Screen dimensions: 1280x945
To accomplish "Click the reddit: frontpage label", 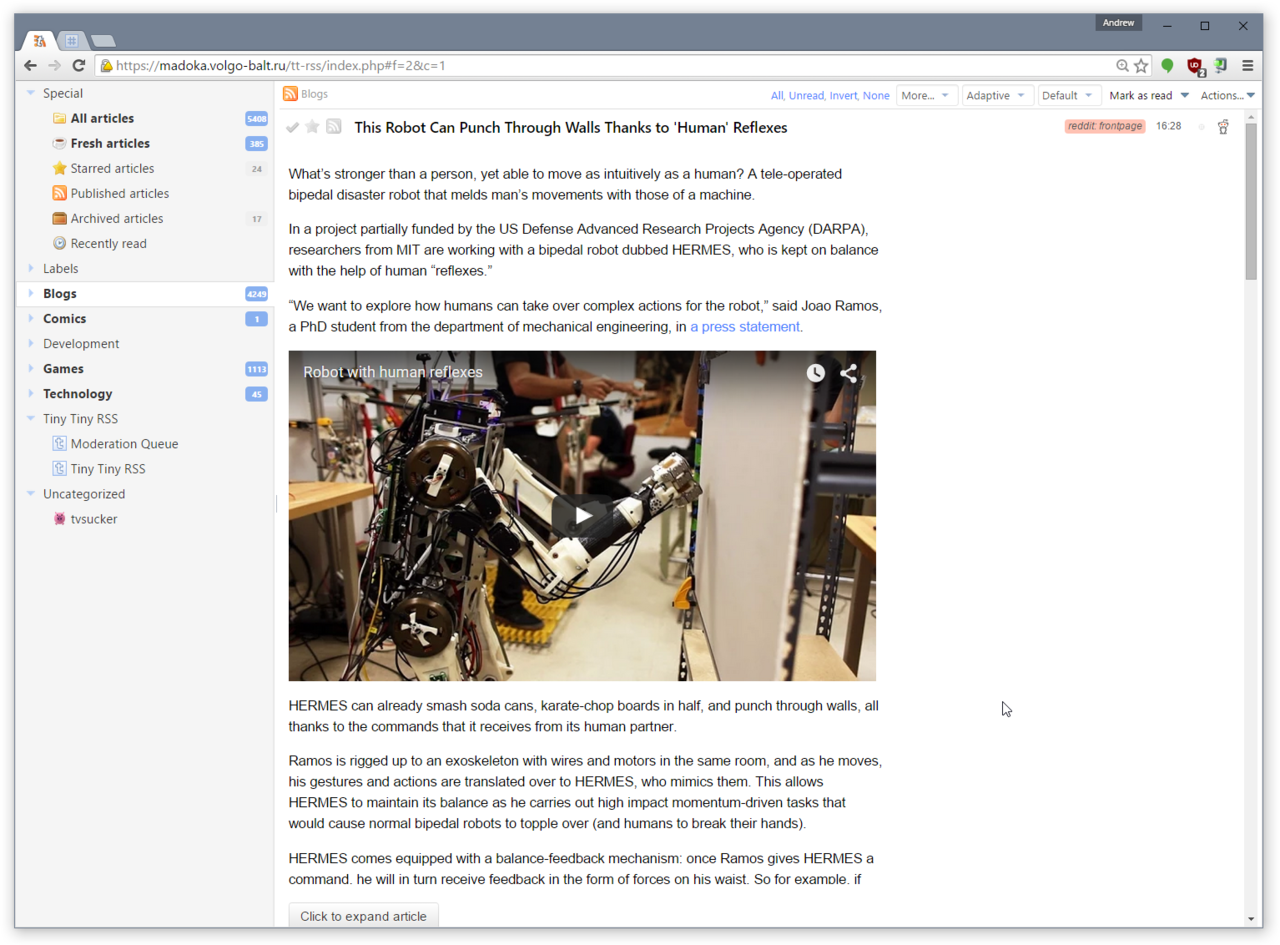I will pyautogui.click(x=1105, y=126).
